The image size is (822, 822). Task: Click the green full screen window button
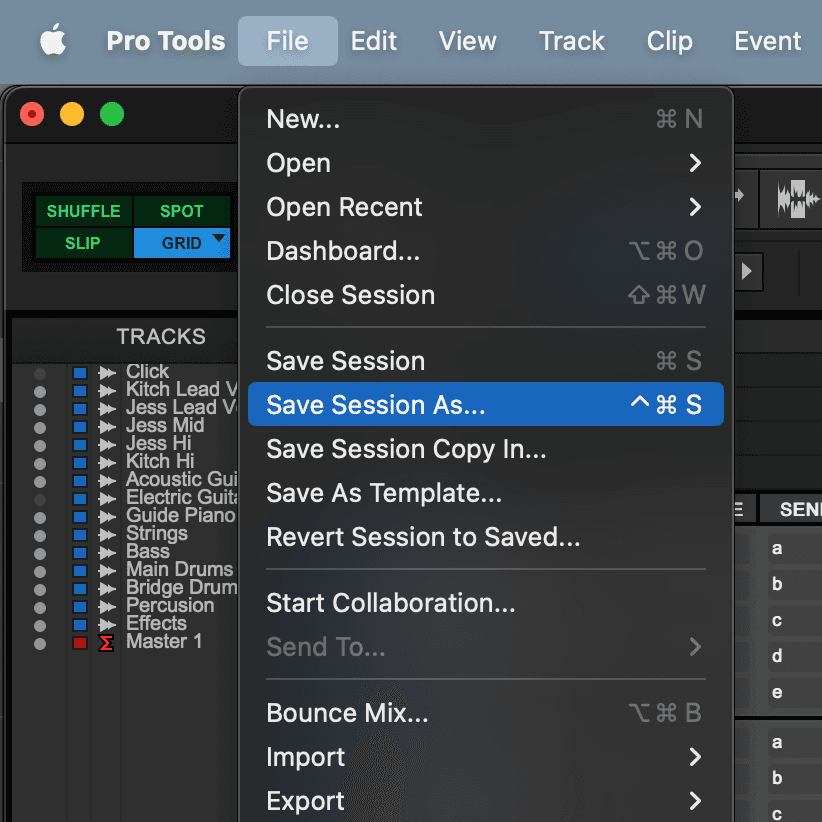[112, 114]
